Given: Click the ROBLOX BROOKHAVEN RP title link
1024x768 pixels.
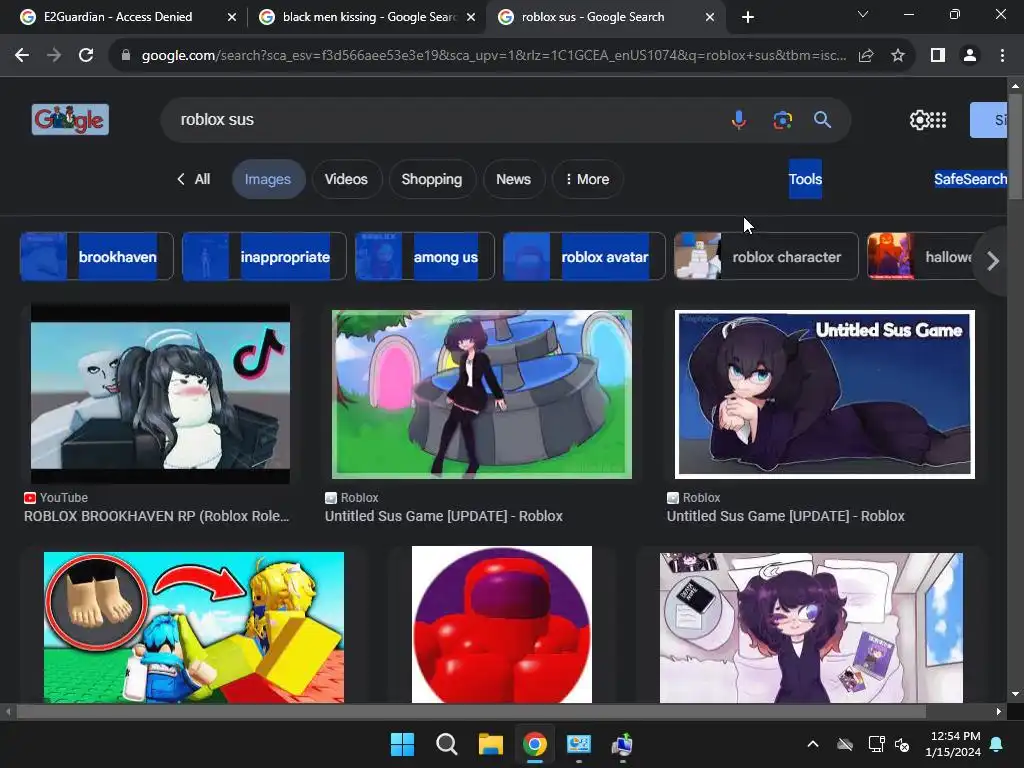Looking at the screenshot, I should (x=157, y=516).
